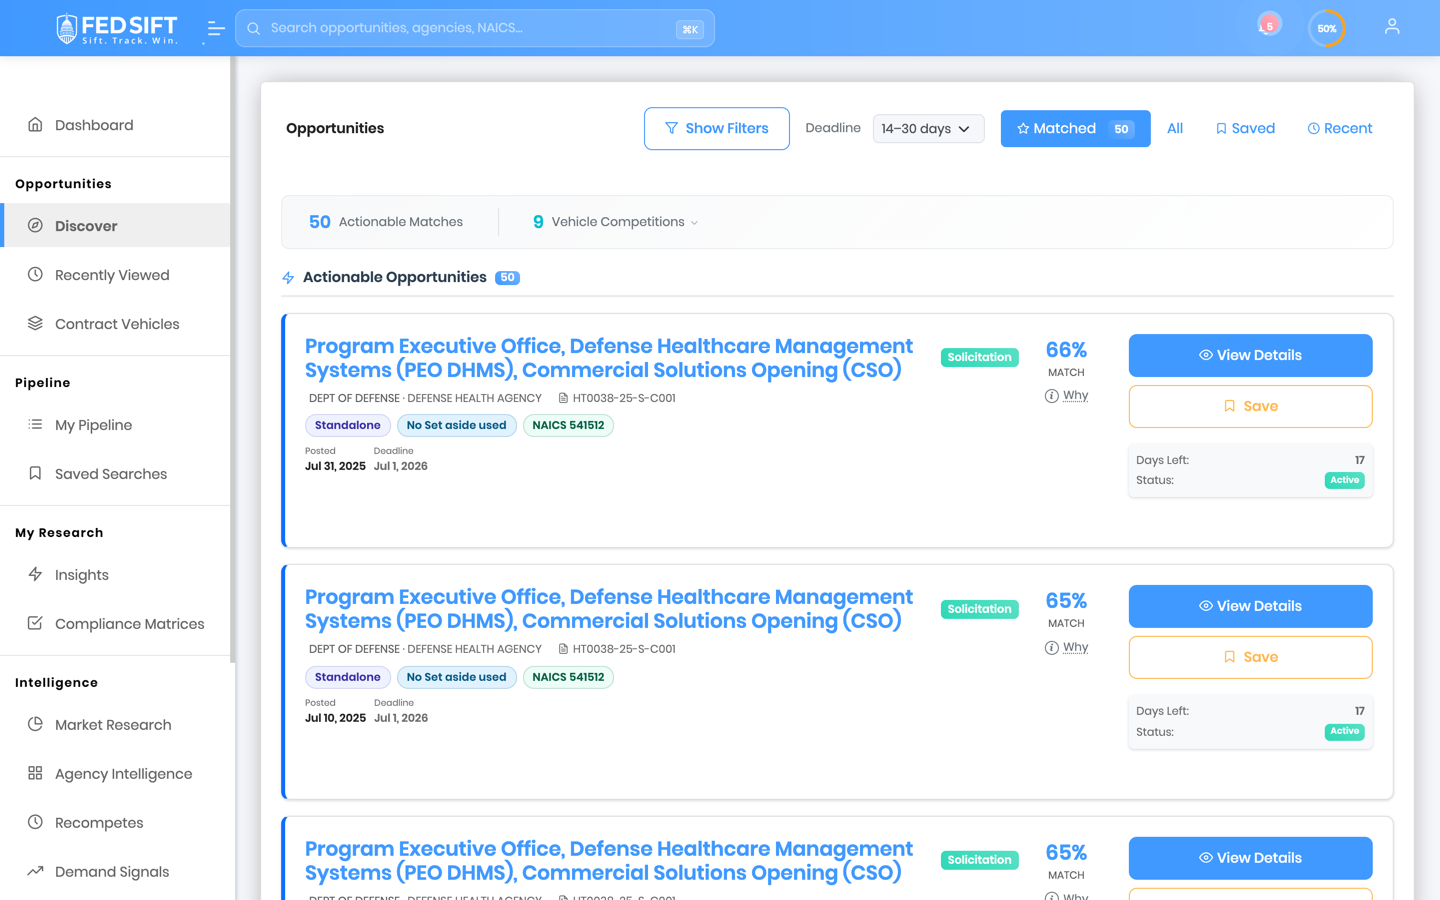
Task: Select Discover in the sidebar
Action: tap(115, 226)
